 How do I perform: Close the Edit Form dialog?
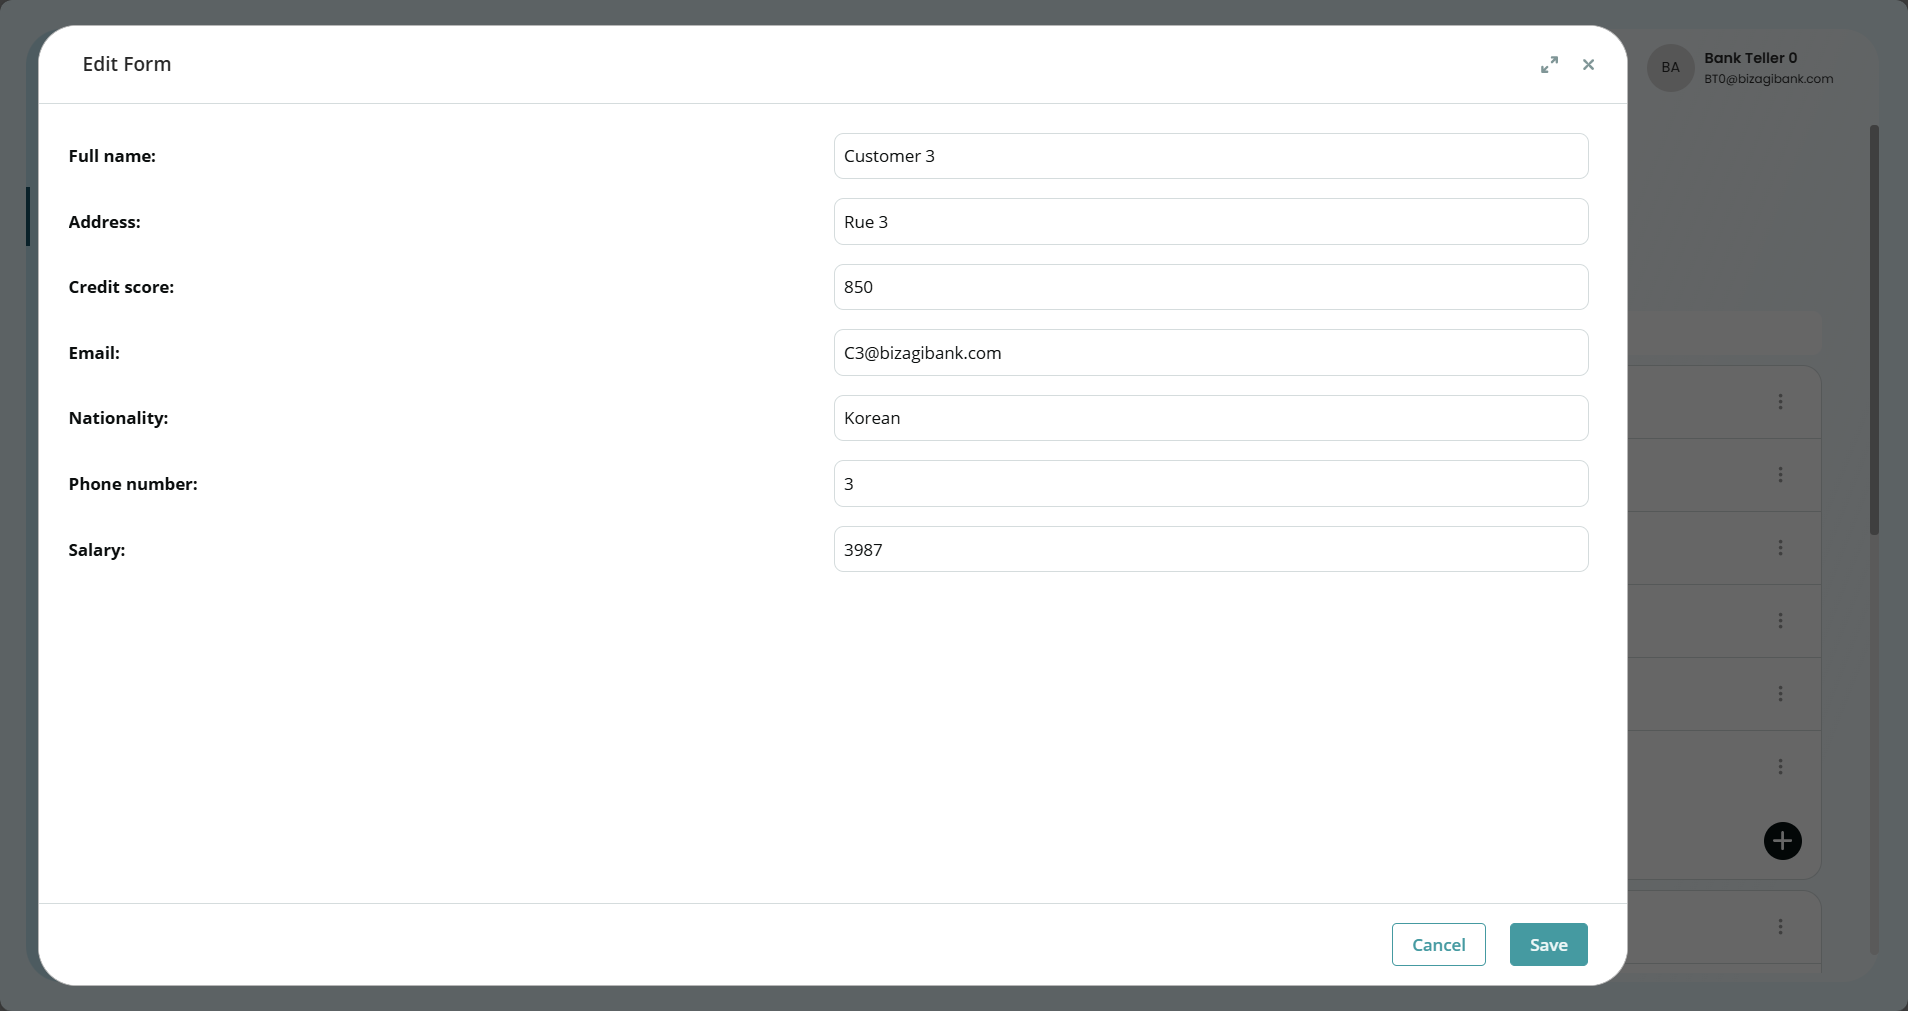(1588, 65)
